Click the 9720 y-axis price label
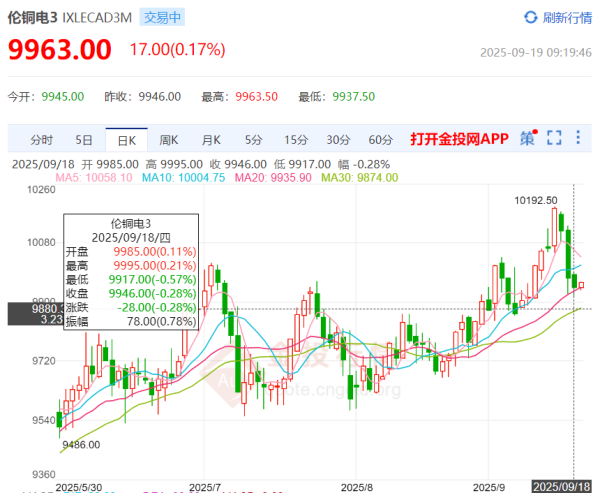This screenshot has width=600, height=493. [44, 361]
